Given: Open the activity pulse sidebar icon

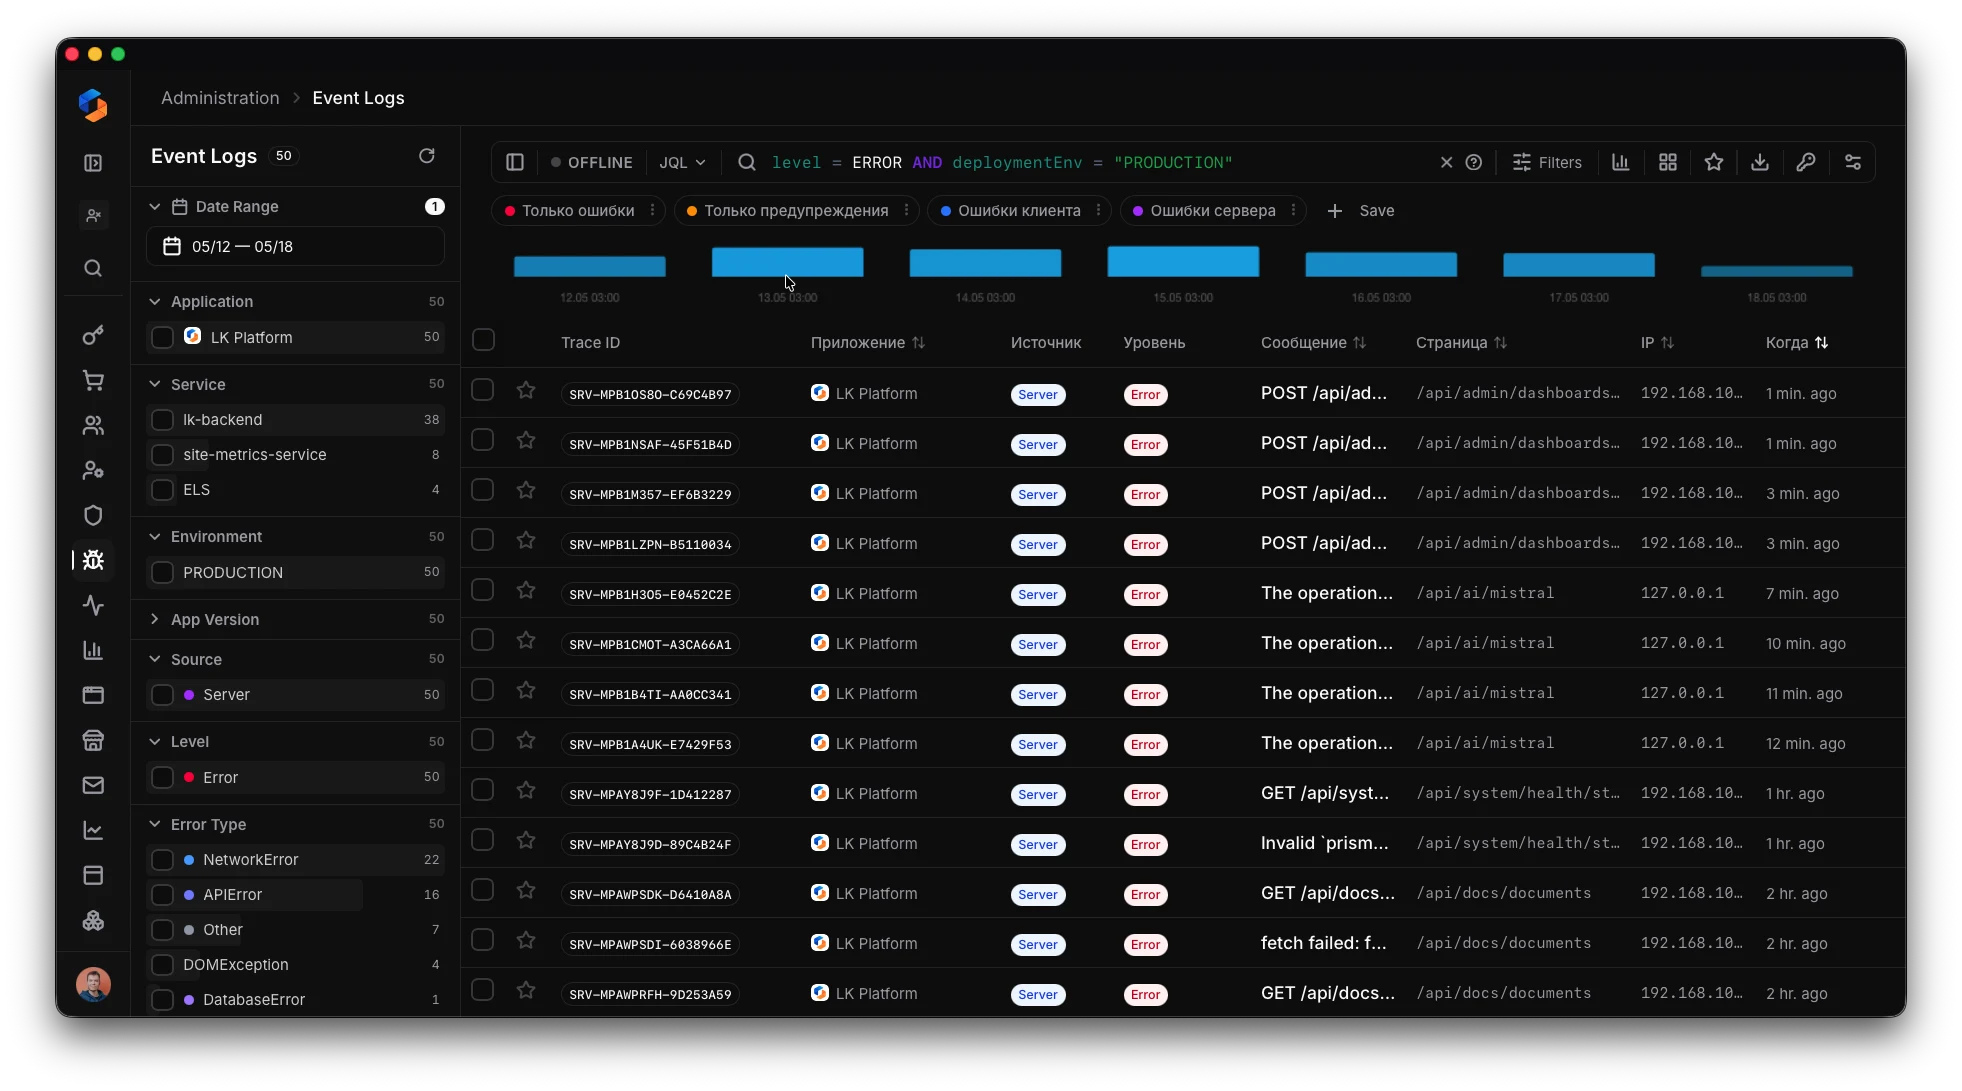Looking at the screenshot, I should (x=93, y=605).
